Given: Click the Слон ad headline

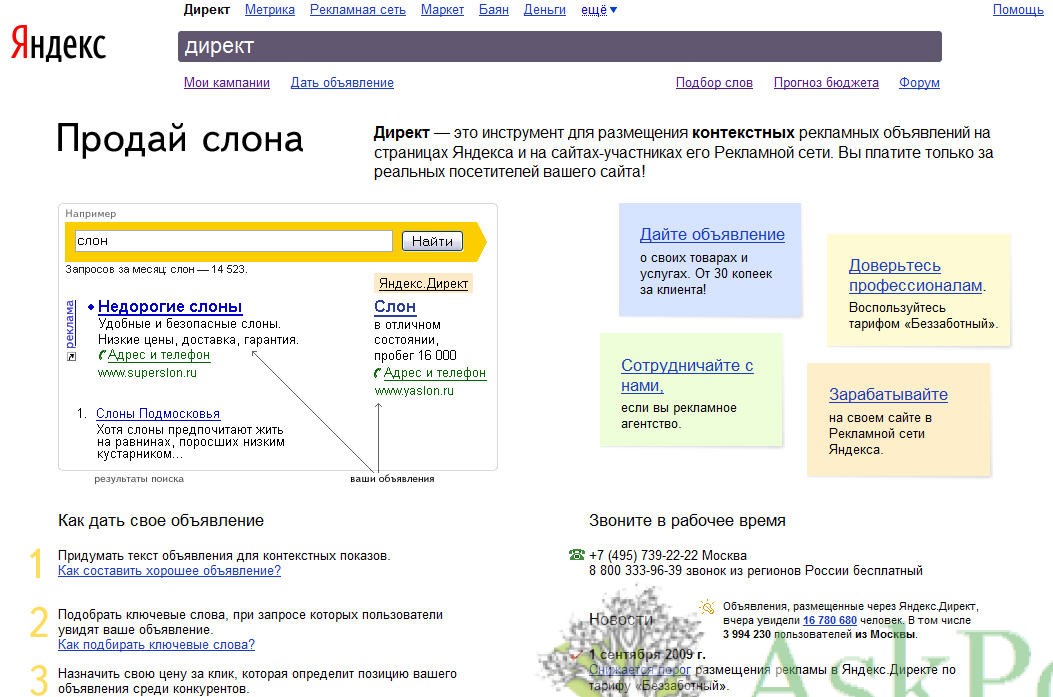Looking at the screenshot, I should point(395,307).
